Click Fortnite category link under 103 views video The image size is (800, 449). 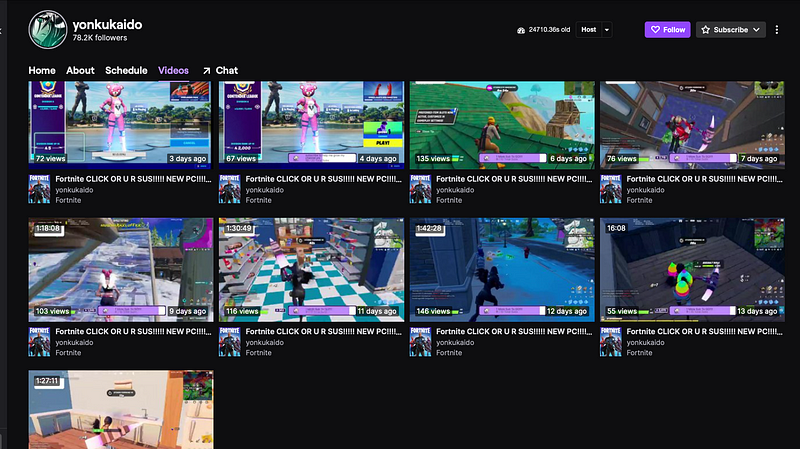point(68,353)
